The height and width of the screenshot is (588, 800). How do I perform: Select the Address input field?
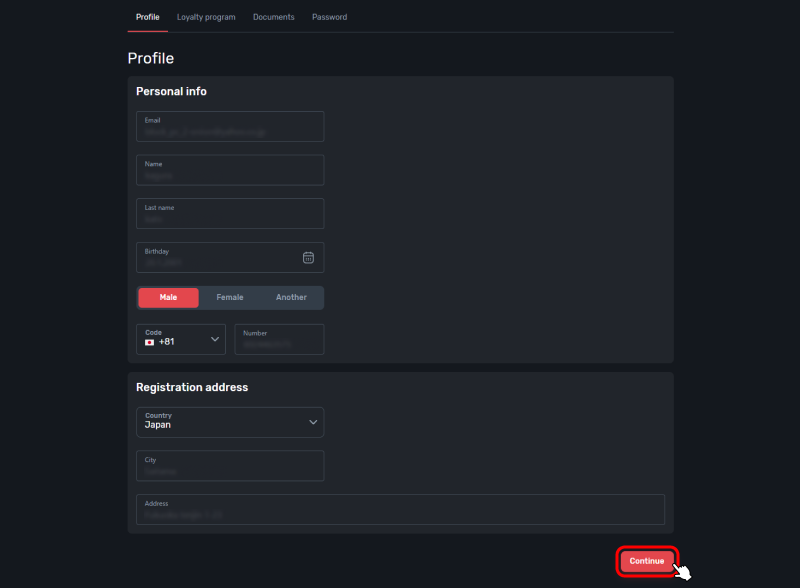[401, 509]
